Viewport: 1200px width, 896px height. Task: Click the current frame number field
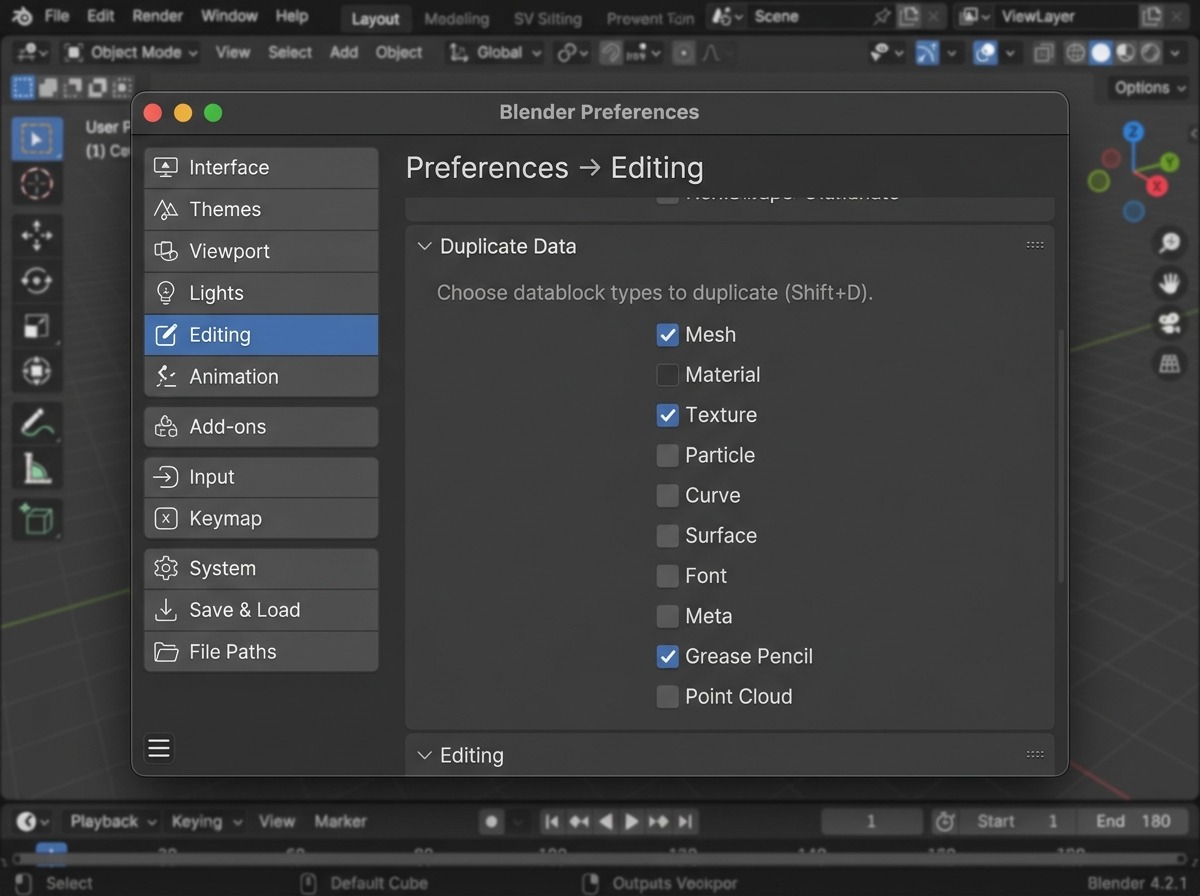pos(871,822)
